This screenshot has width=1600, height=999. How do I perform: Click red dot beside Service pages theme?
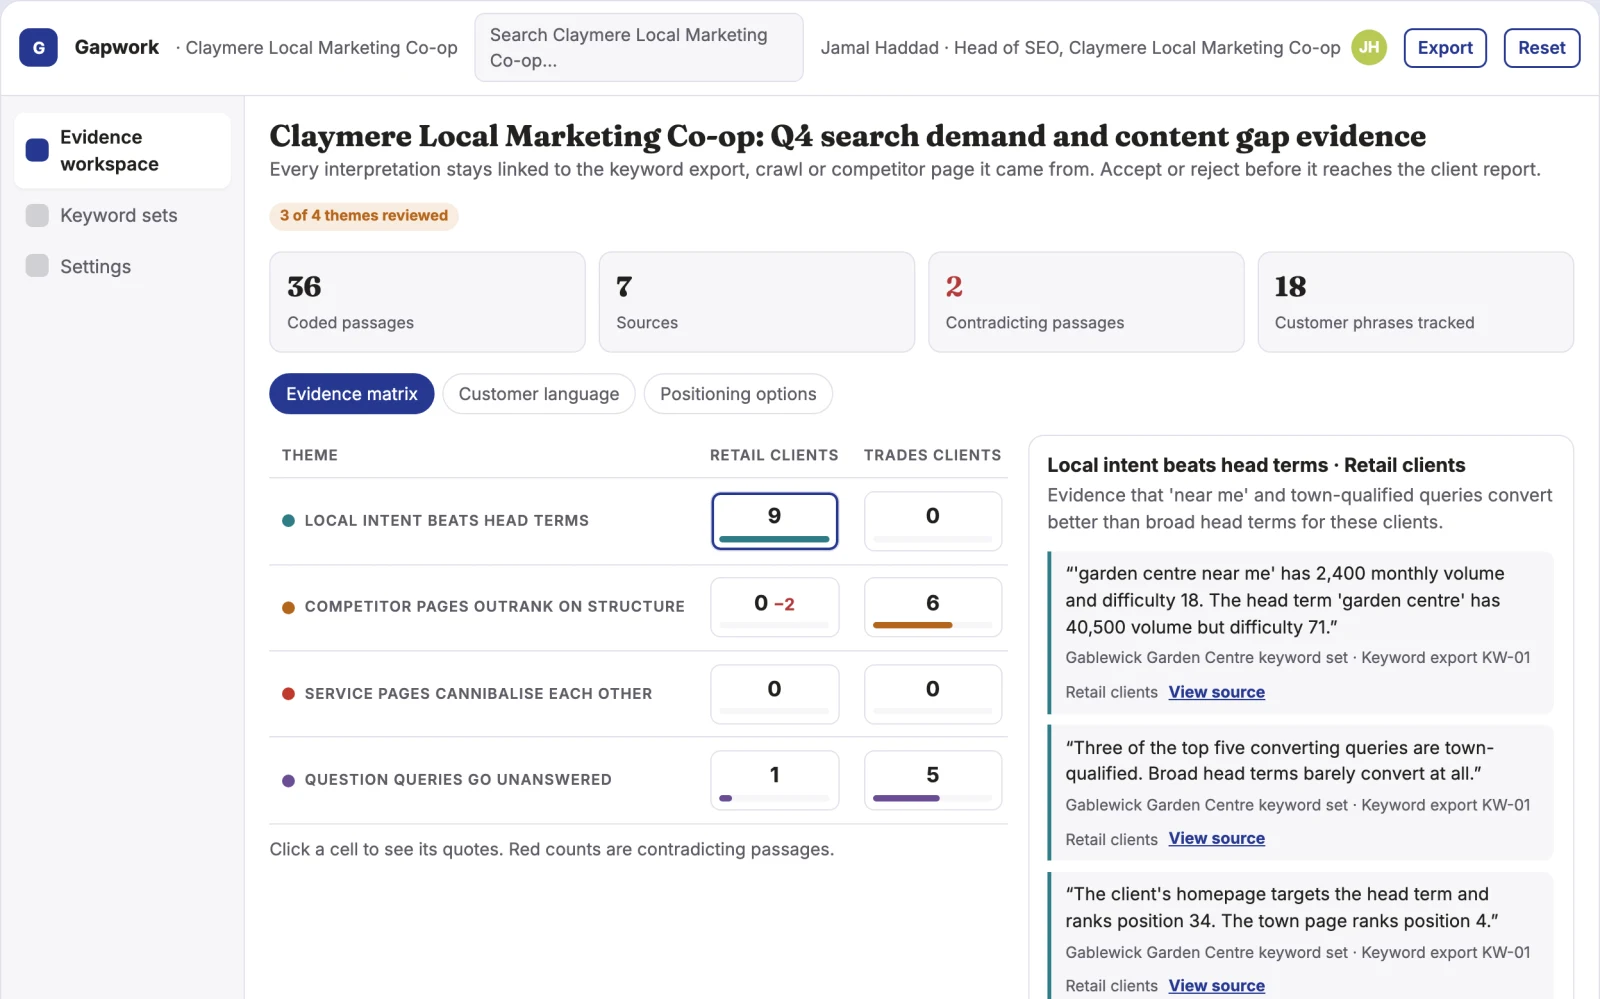click(288, 694)
